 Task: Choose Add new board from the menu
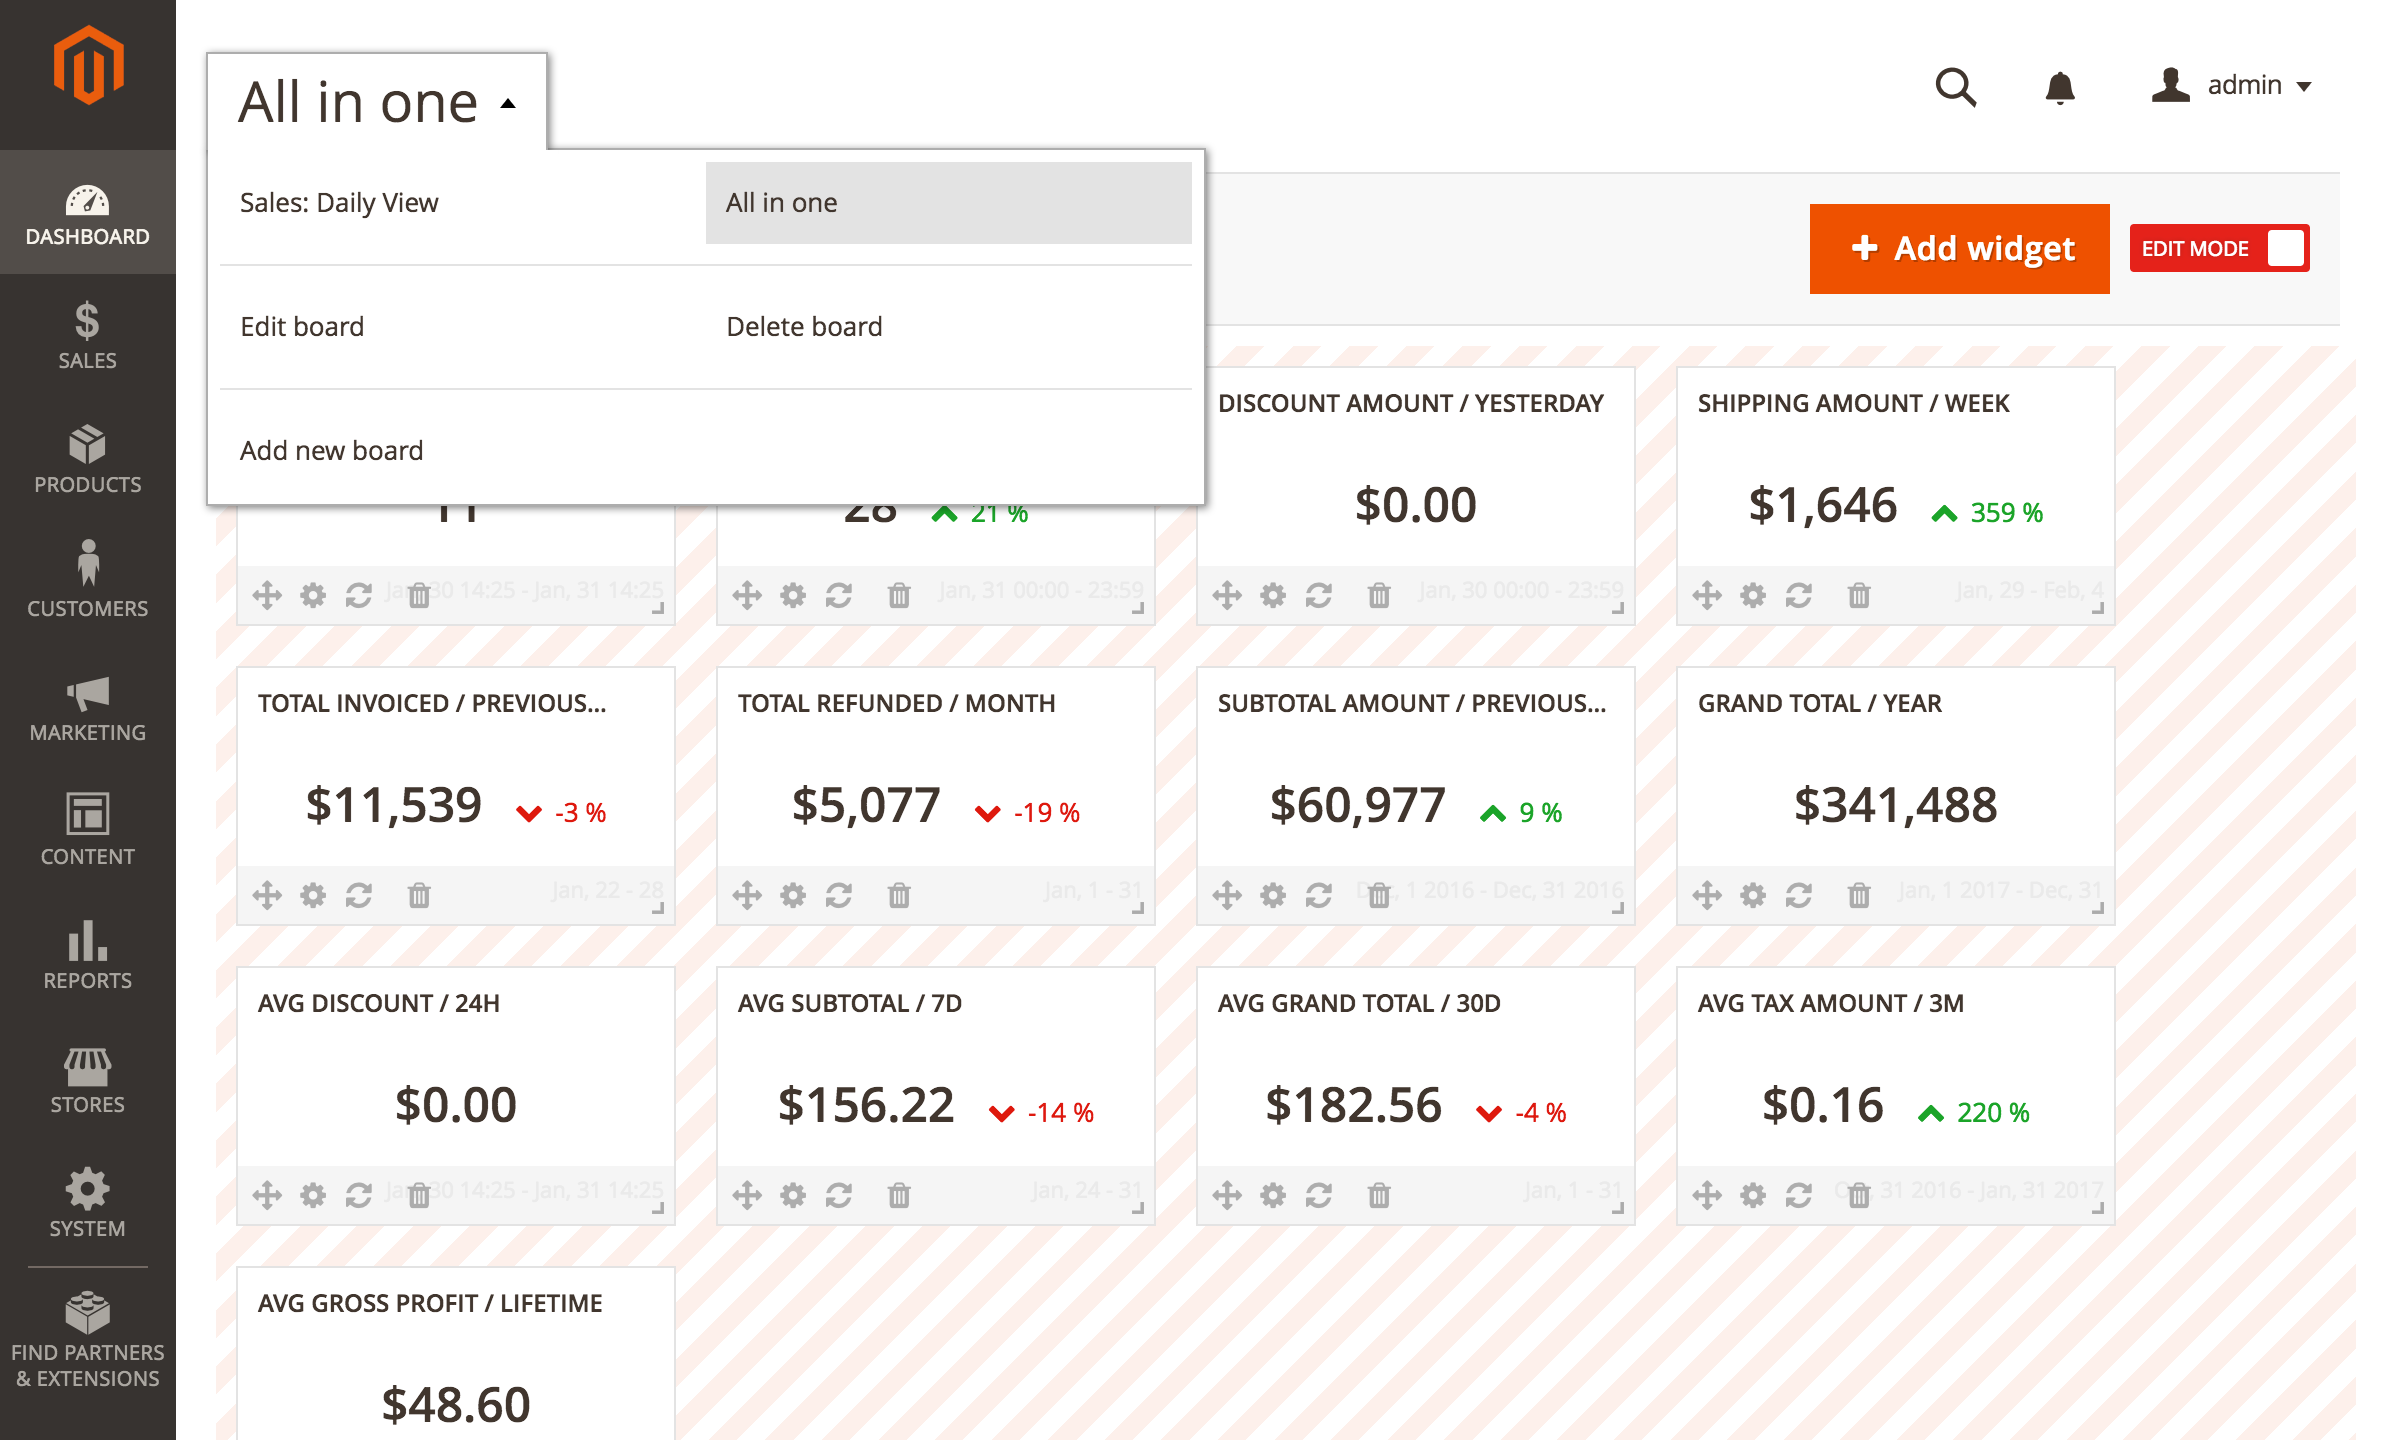pos(332,450)
